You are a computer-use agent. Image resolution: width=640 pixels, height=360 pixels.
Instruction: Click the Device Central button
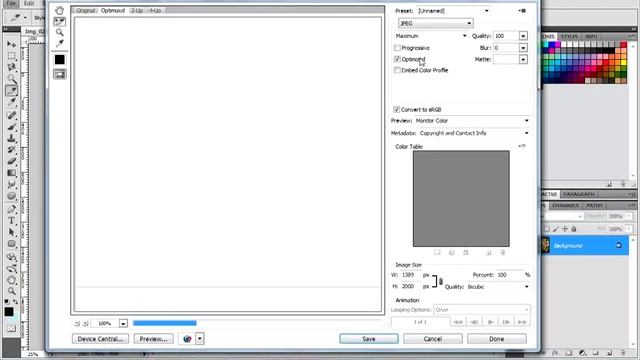click(100, 339)
